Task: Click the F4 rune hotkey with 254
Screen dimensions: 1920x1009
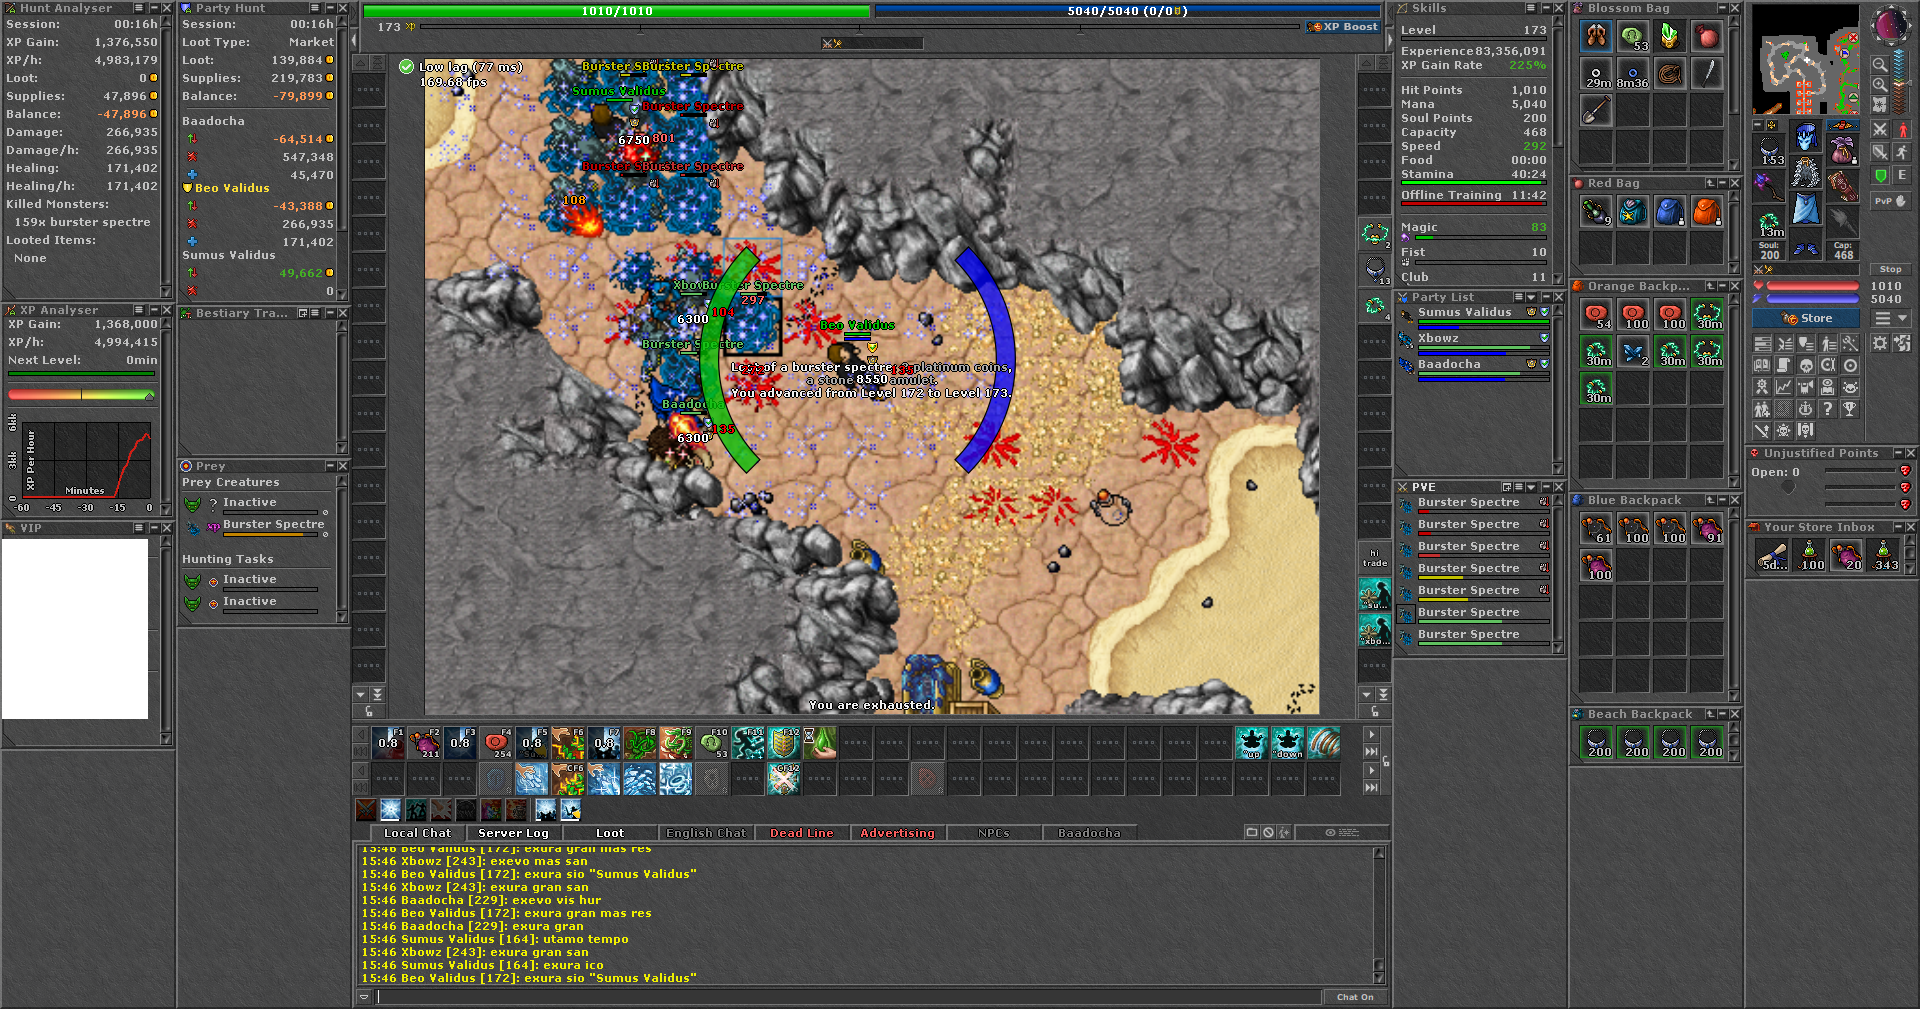Action: 496,743
